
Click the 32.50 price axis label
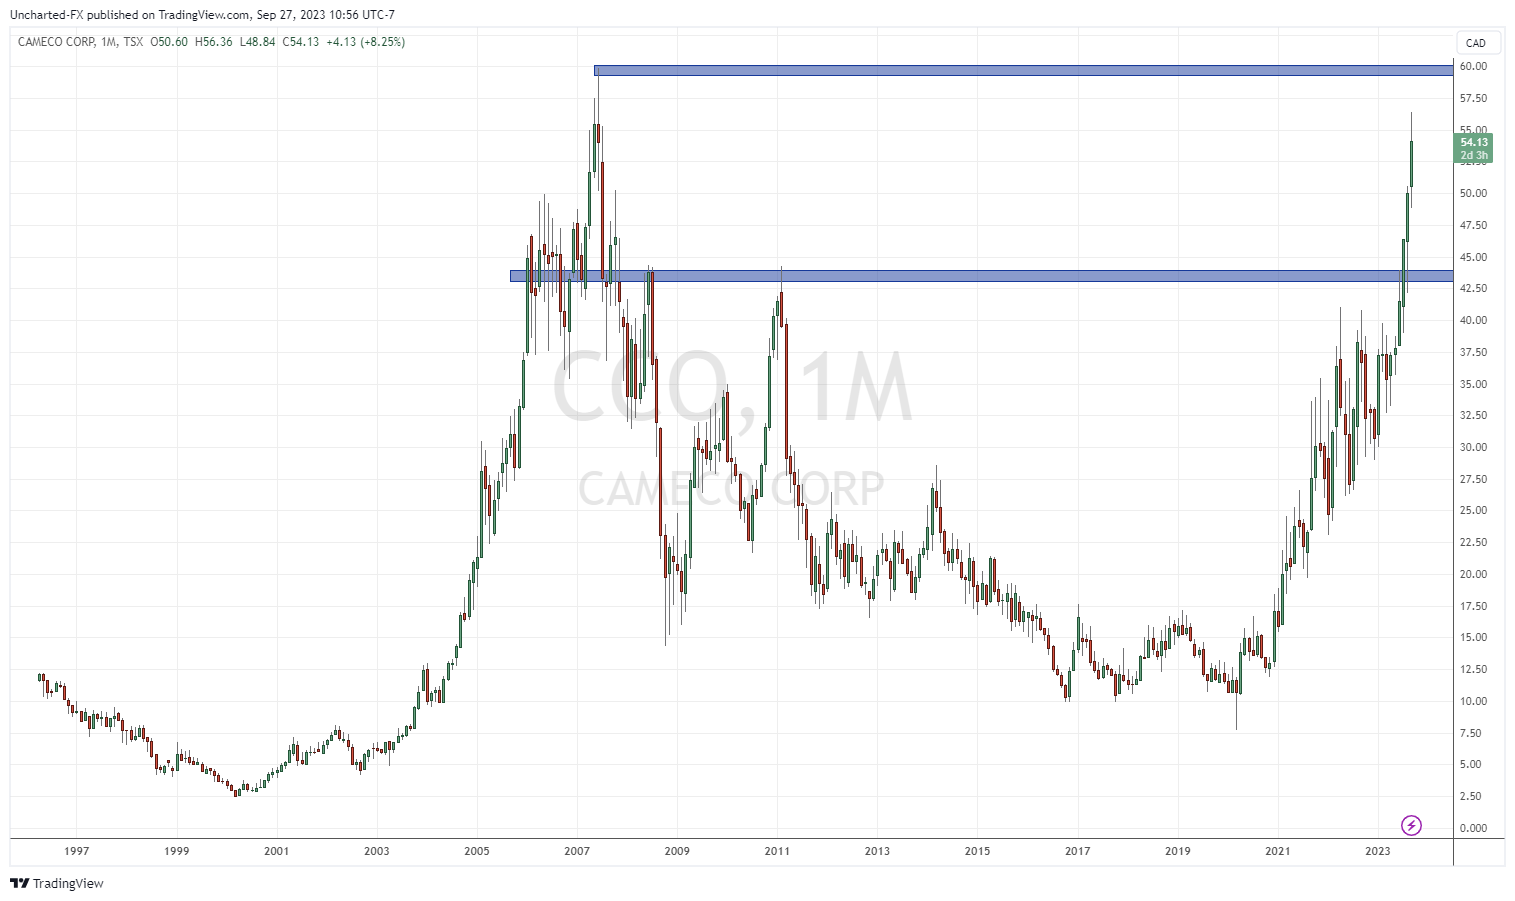tap(1473, 416)
